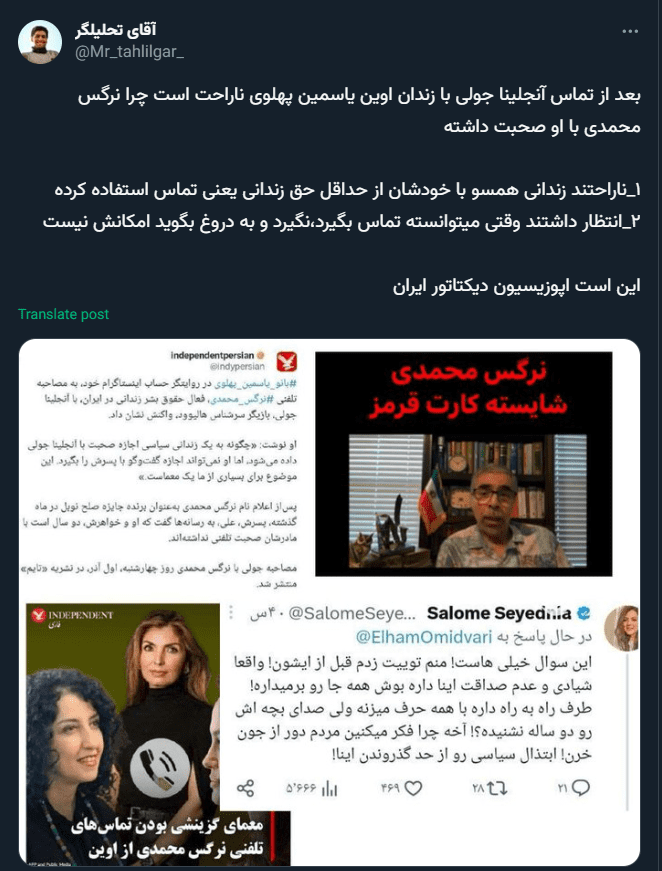Screen dimensions: 662x871
Task: Click the phone handset icon on photo
Action: pos(160,768)
